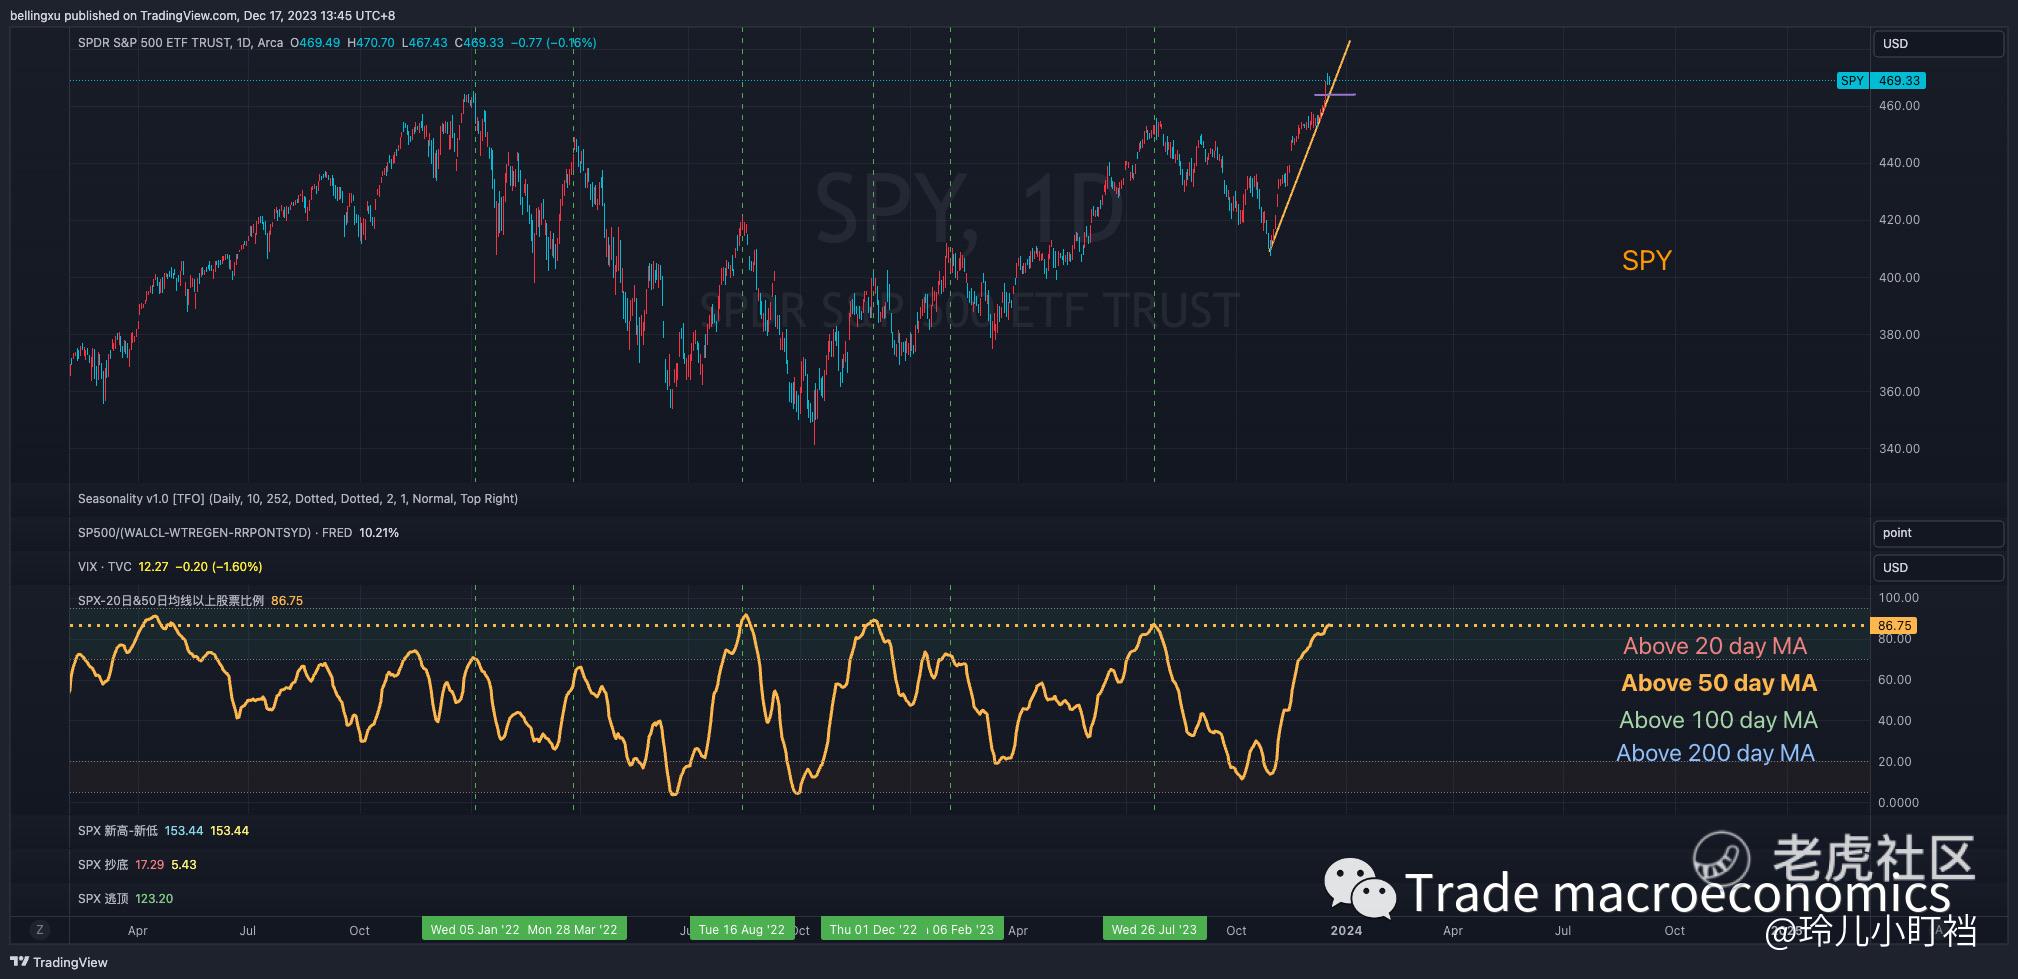
Task: Click the '340.00' price scale label
Action: pos(1899,449)
